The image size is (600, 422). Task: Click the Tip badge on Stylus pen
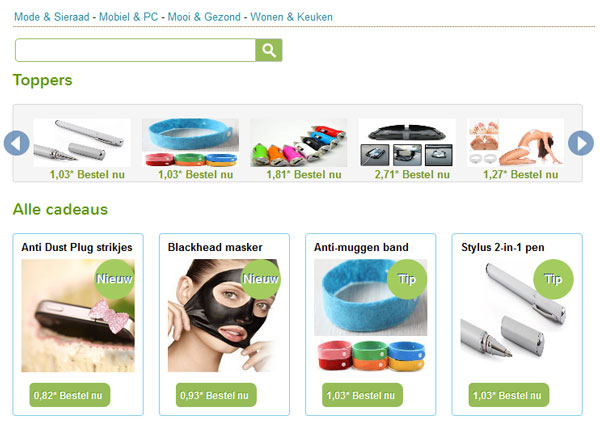pyautogui.click(x=553, y=279)
